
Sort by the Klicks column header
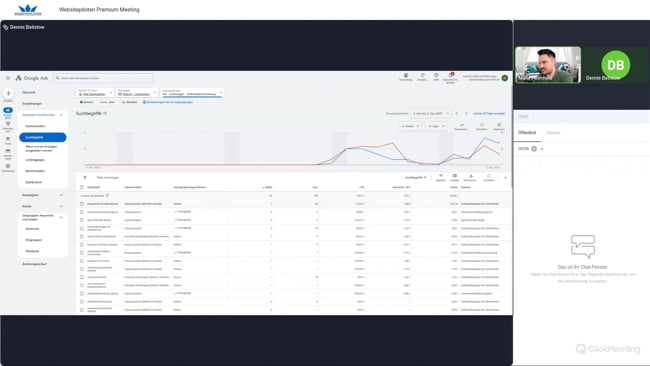[267, 187]
